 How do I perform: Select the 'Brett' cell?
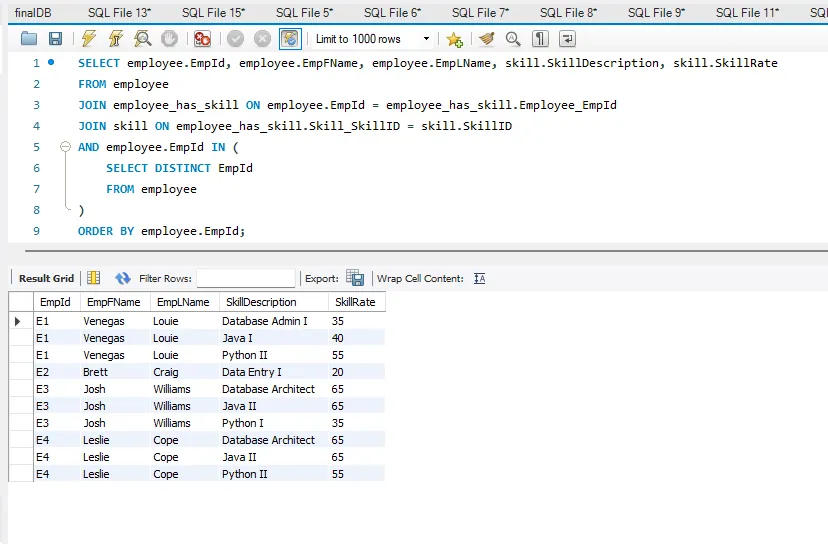115,372
